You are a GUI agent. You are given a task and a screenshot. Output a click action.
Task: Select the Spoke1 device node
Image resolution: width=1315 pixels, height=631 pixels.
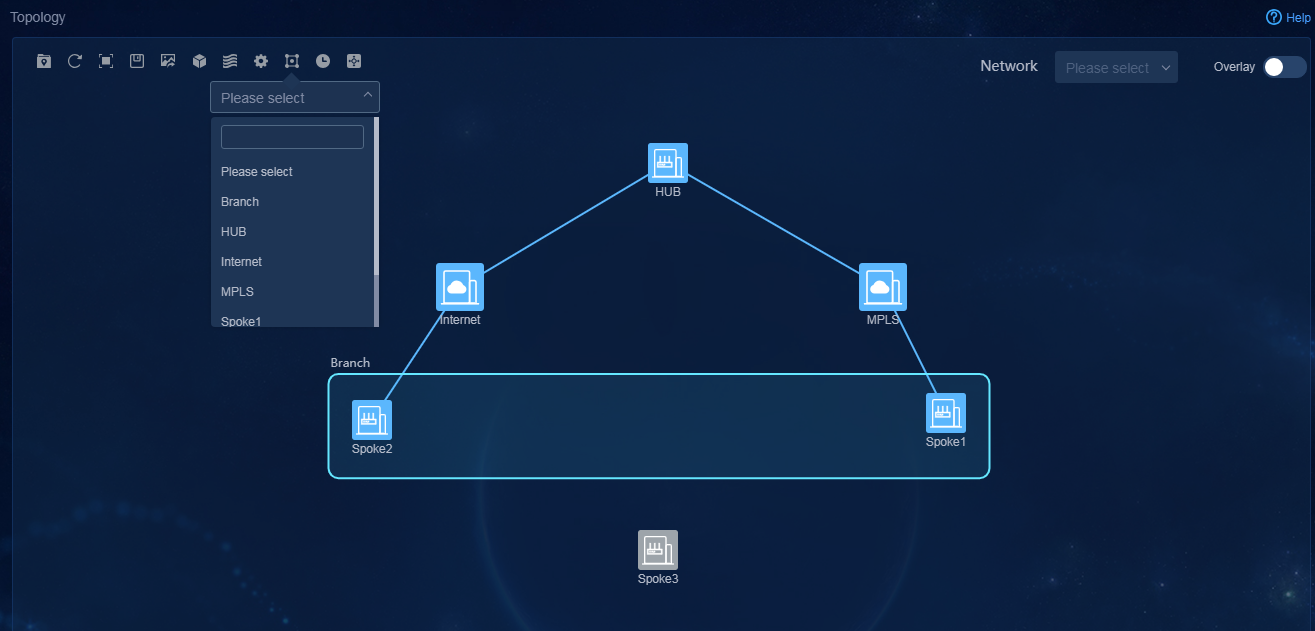pos(946,413)
